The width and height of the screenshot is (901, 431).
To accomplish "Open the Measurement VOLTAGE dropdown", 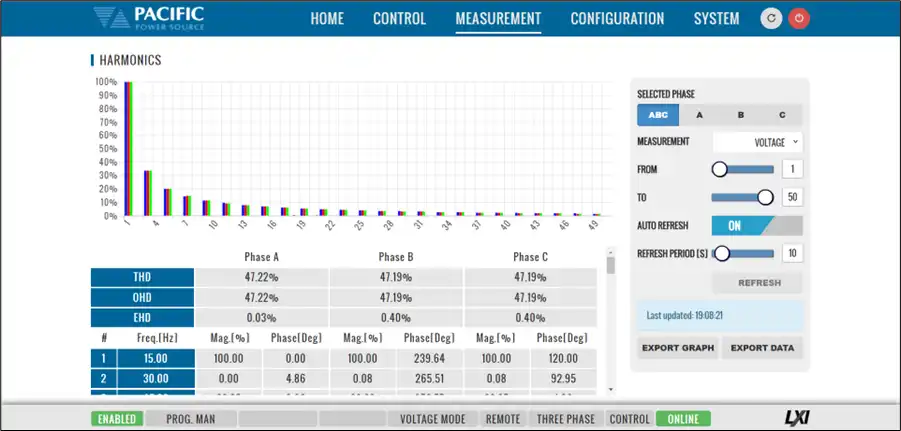I will pyautogui.click(x=757, y=142).
